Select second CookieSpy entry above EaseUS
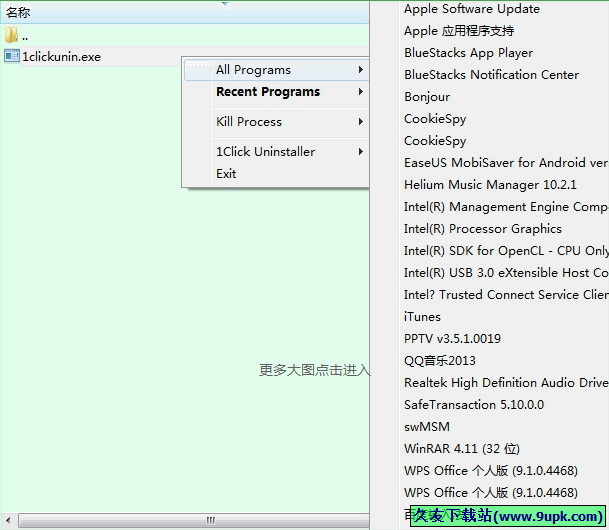Image resolution: width=609 pixels, height=530 pixels. click(435, 141)
